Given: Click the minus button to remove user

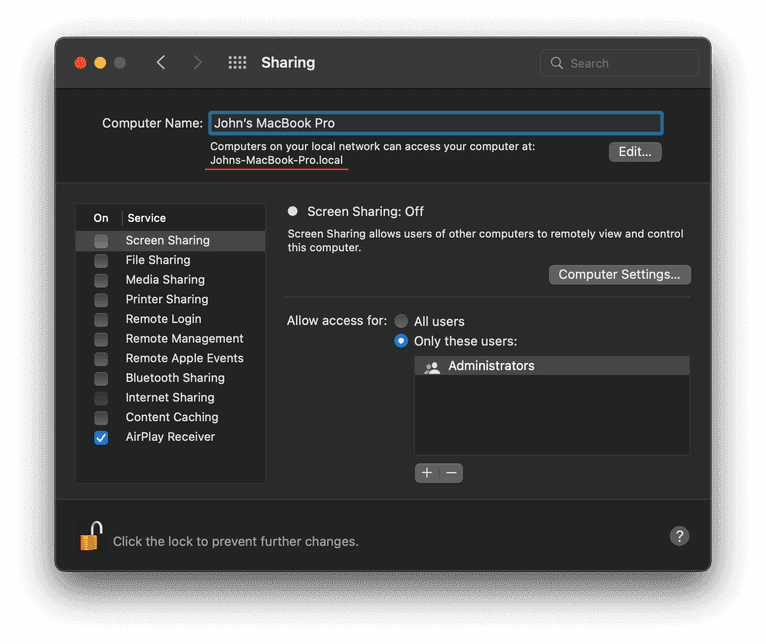Looking at the screenshot, I should (x=451, y=473).
